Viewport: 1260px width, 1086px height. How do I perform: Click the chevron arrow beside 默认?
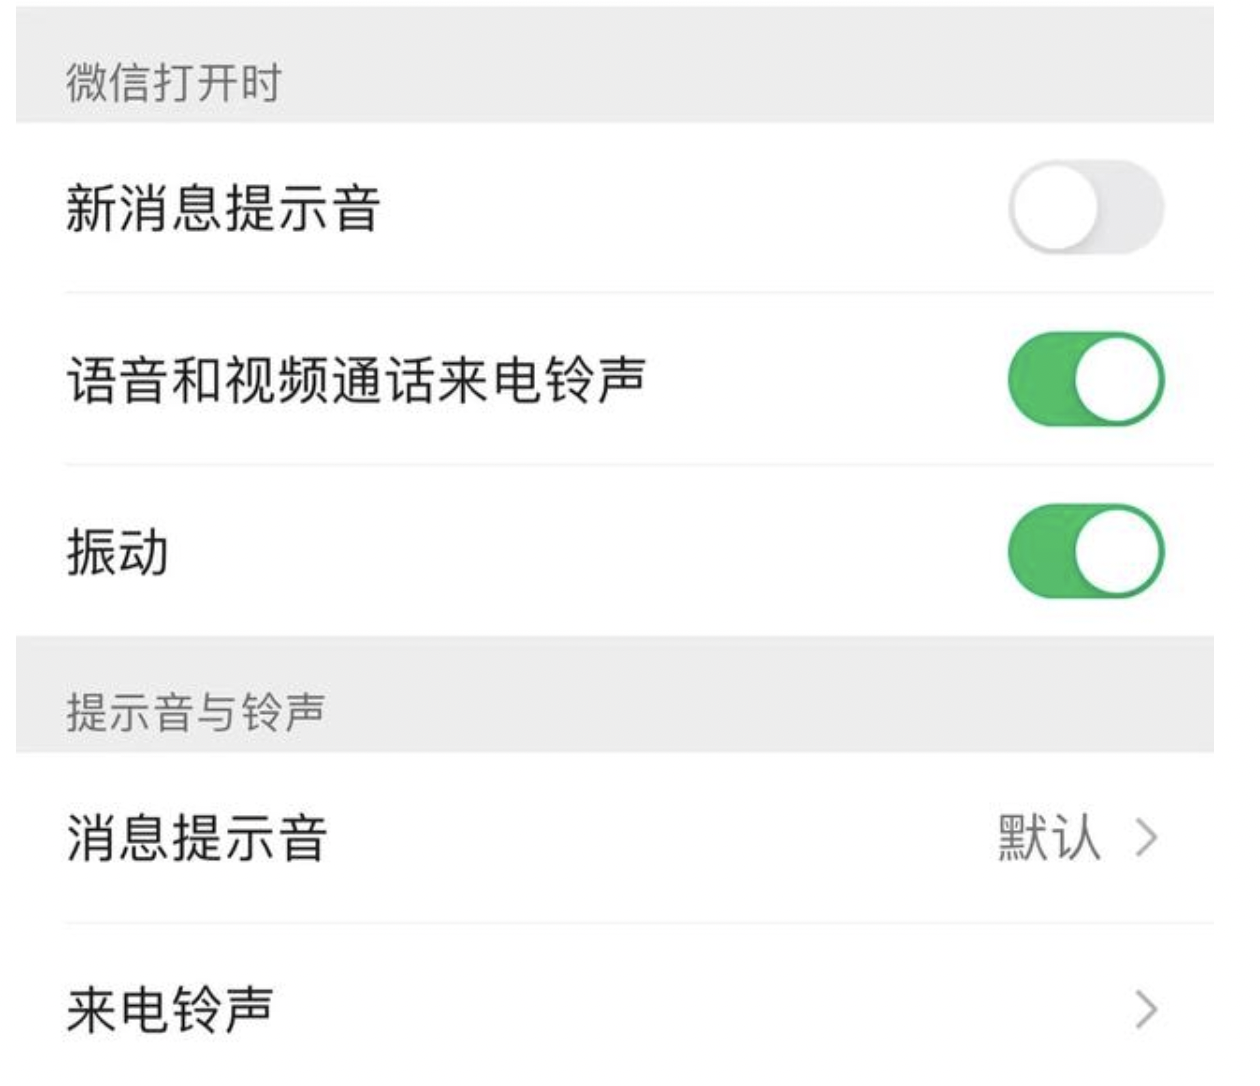point(1146,838)
